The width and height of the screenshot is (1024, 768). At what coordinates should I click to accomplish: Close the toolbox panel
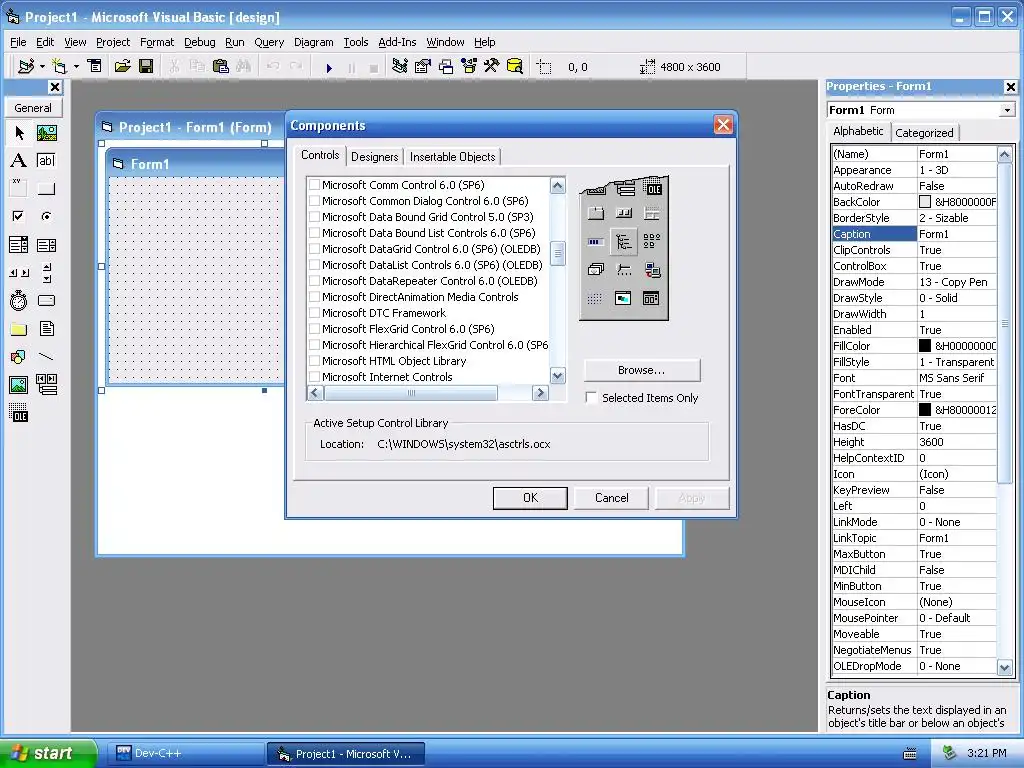click(x=55, y=87)
